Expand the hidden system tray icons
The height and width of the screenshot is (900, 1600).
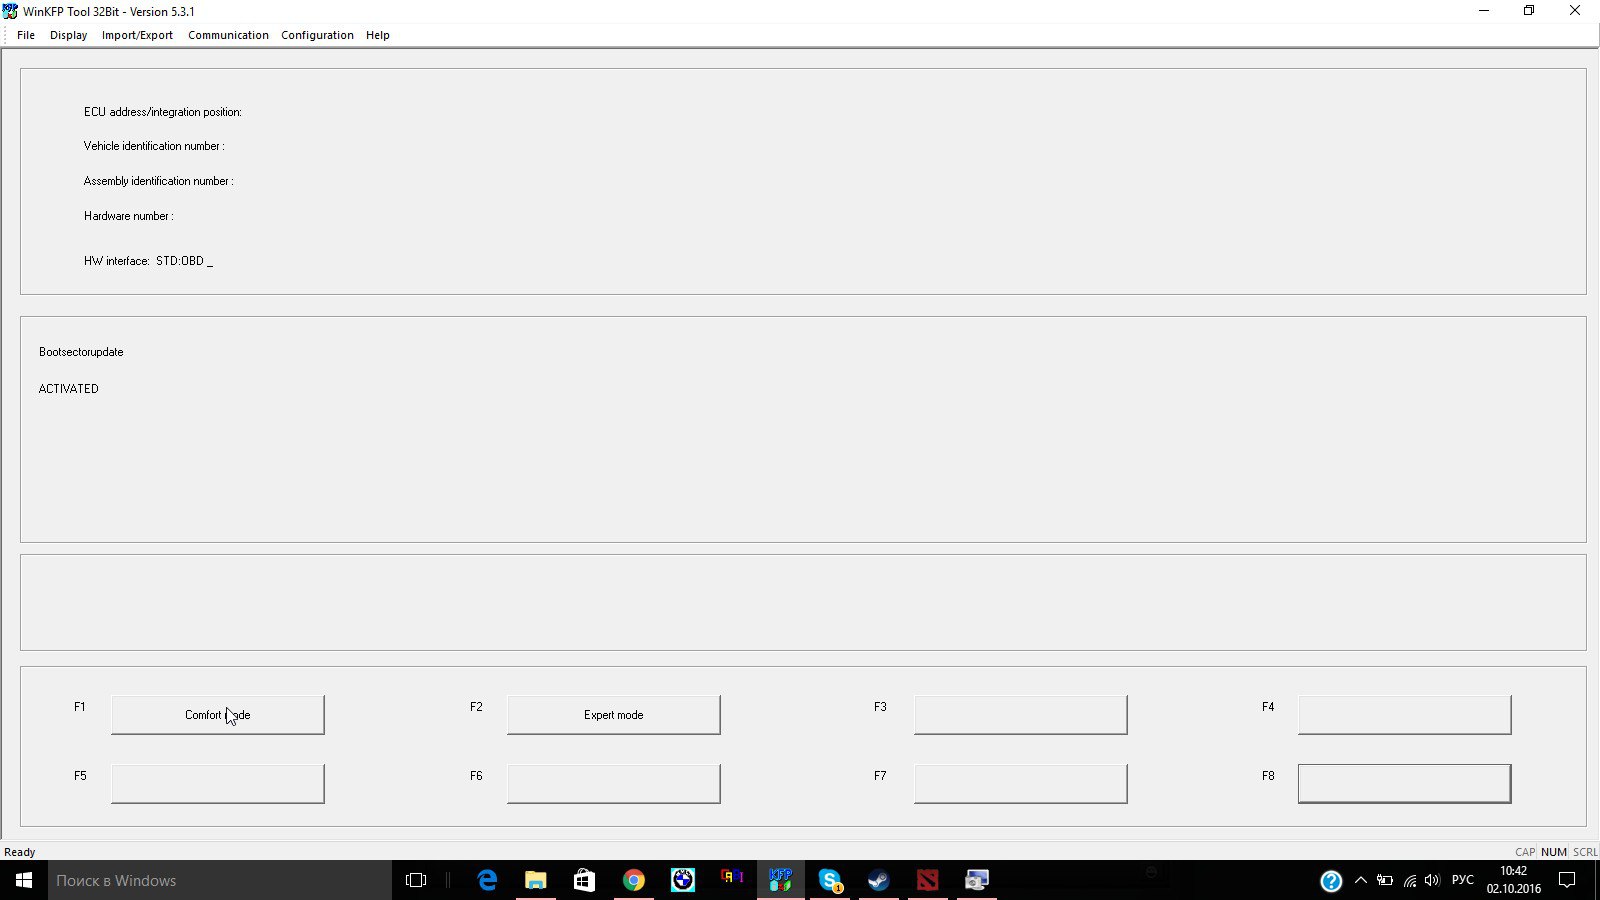click(1360, 880)
